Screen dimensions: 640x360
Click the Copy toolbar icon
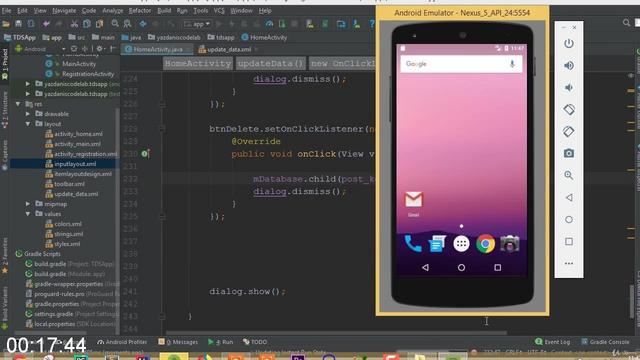click(x=87, y=24)
